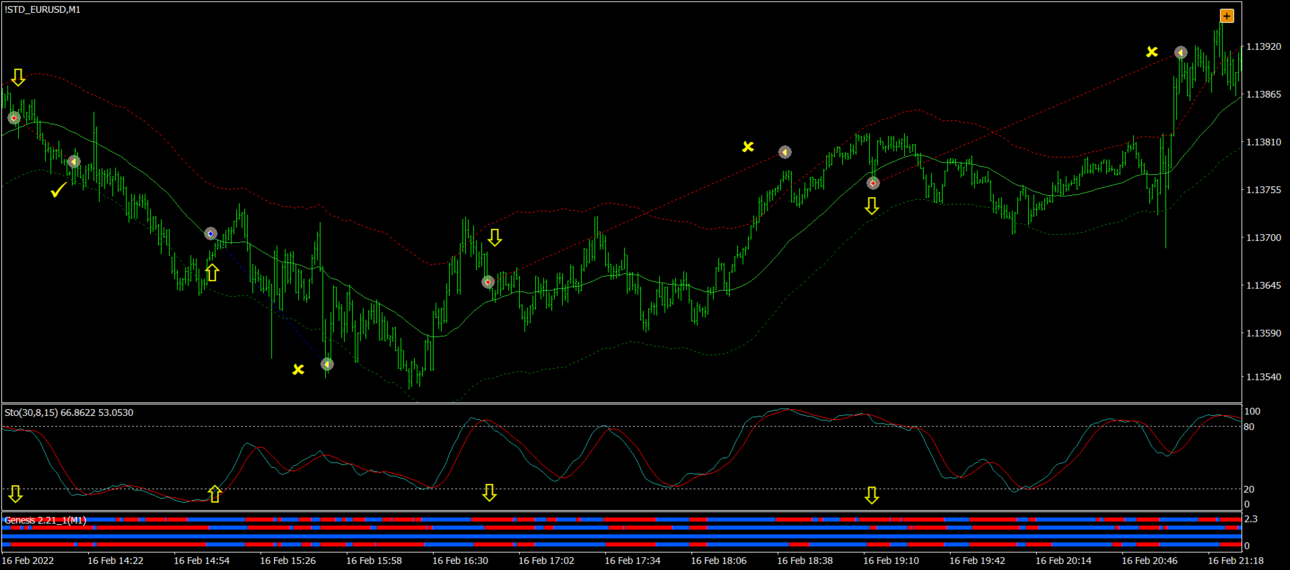Click the red circle marker near 16:30
This screenshot has width=1290, height=570.
[488, 282]
